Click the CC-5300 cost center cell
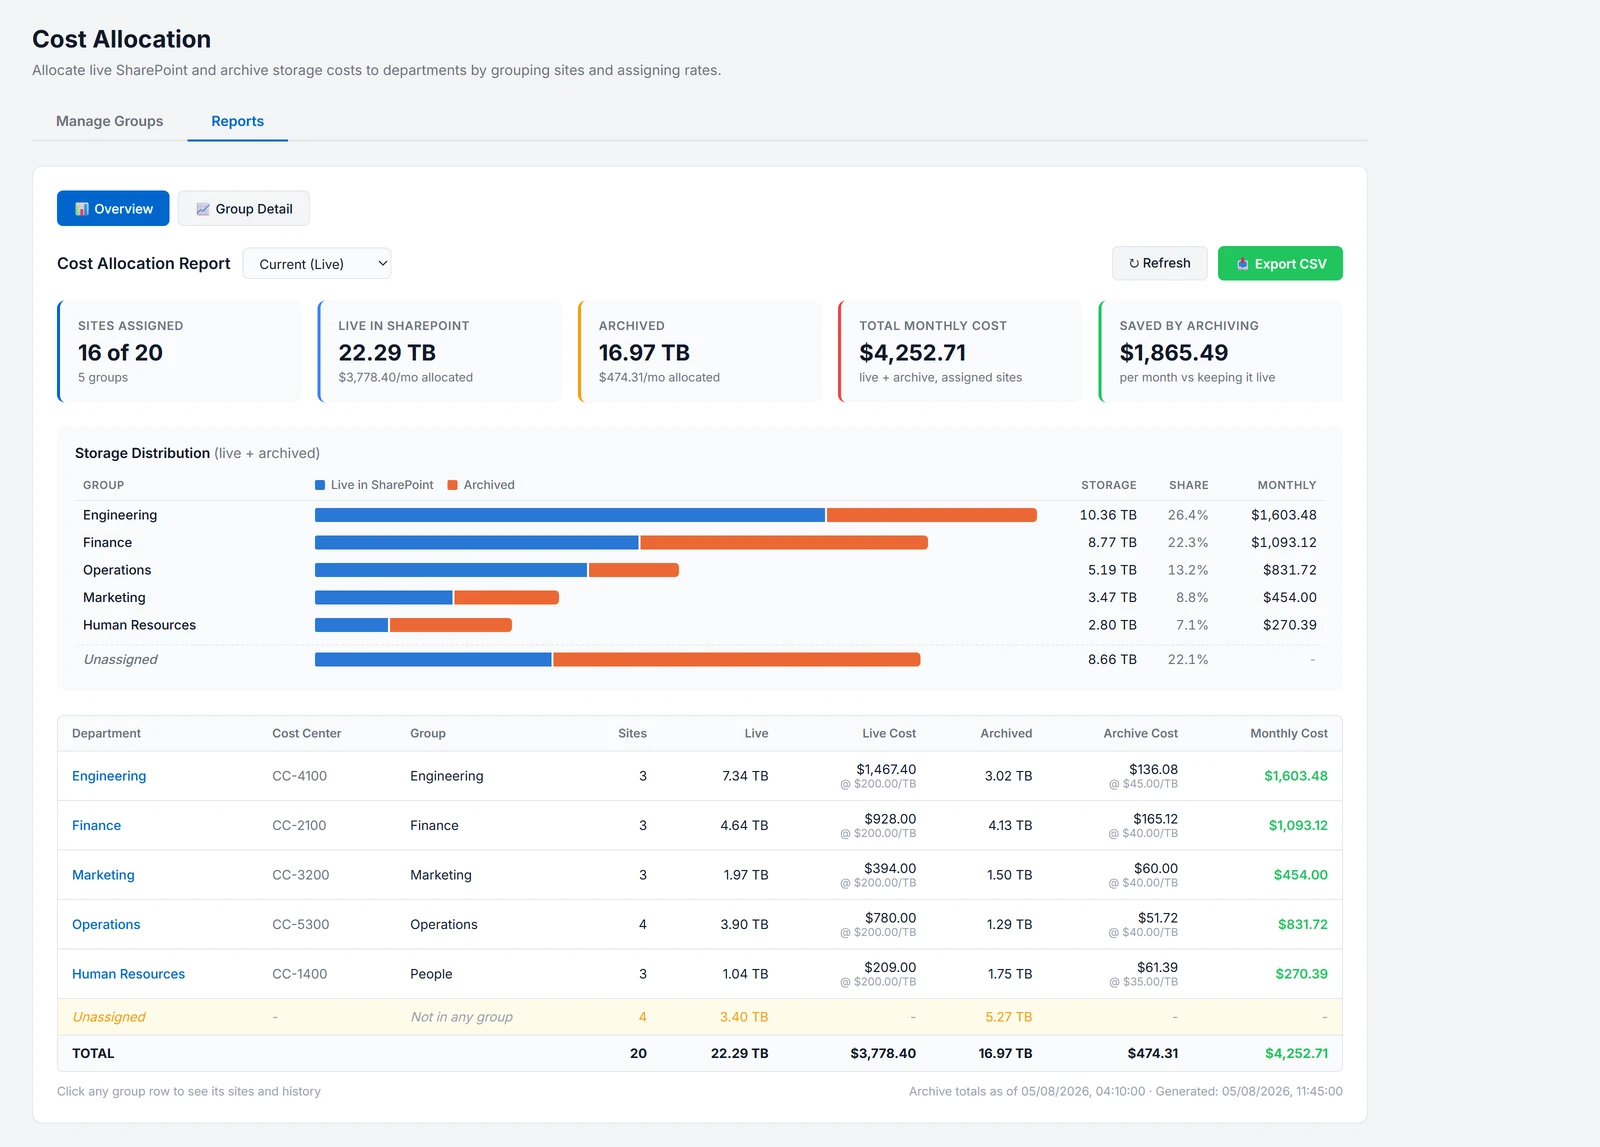This screenshot has width=1600, height=1147. 300,924
